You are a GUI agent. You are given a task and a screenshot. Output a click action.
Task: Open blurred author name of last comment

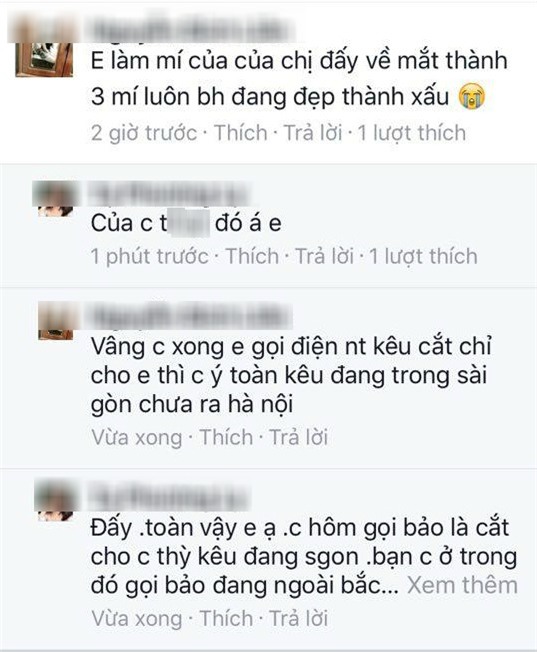click(x=168, y=497)
